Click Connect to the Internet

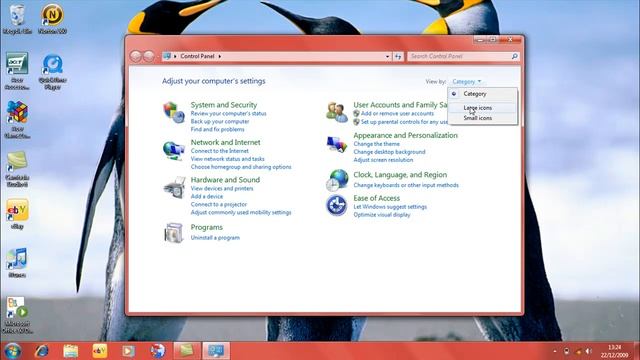[220, 151]
